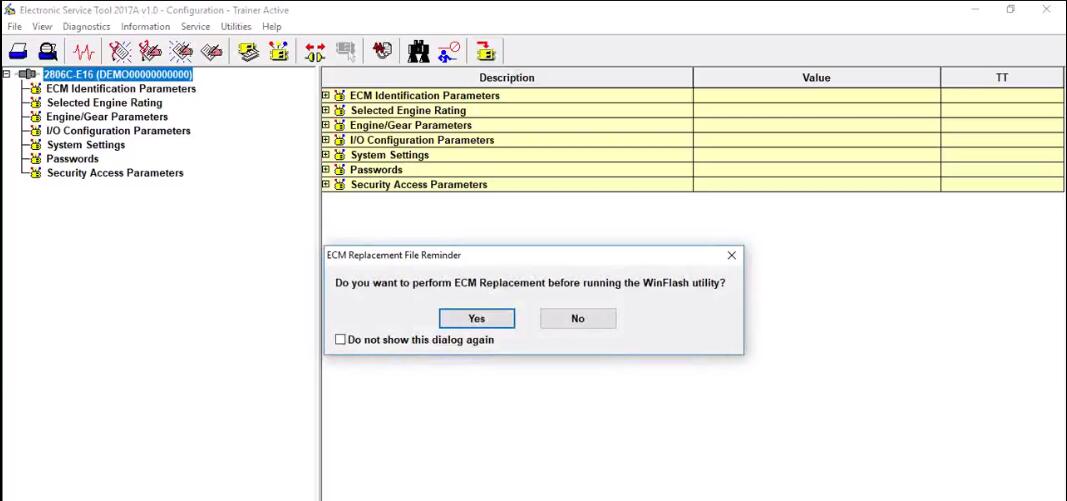Click the binoculars search icon
This screenshot has height=501, width=1067.
pos(419,51)
